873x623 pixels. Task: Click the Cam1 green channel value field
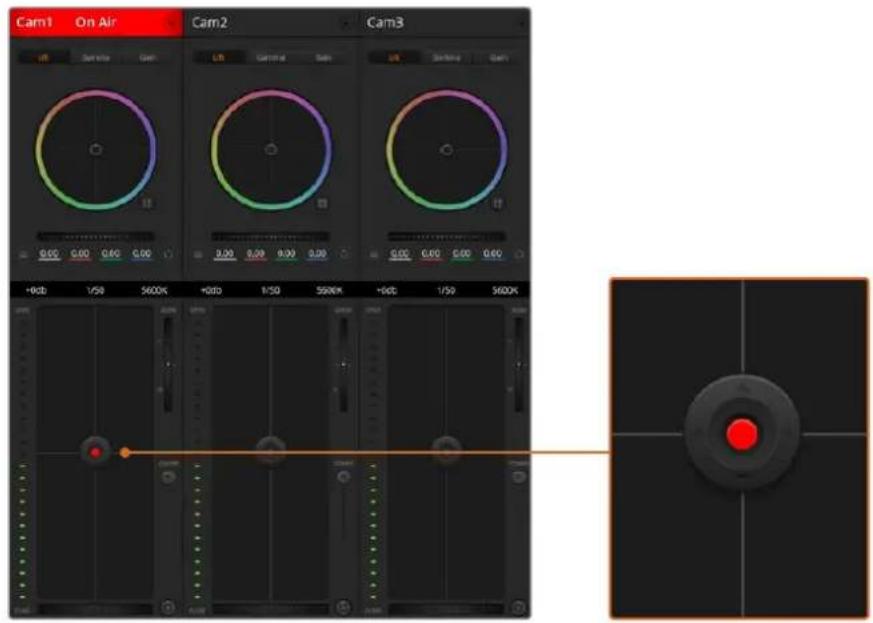tap(110, 254)
